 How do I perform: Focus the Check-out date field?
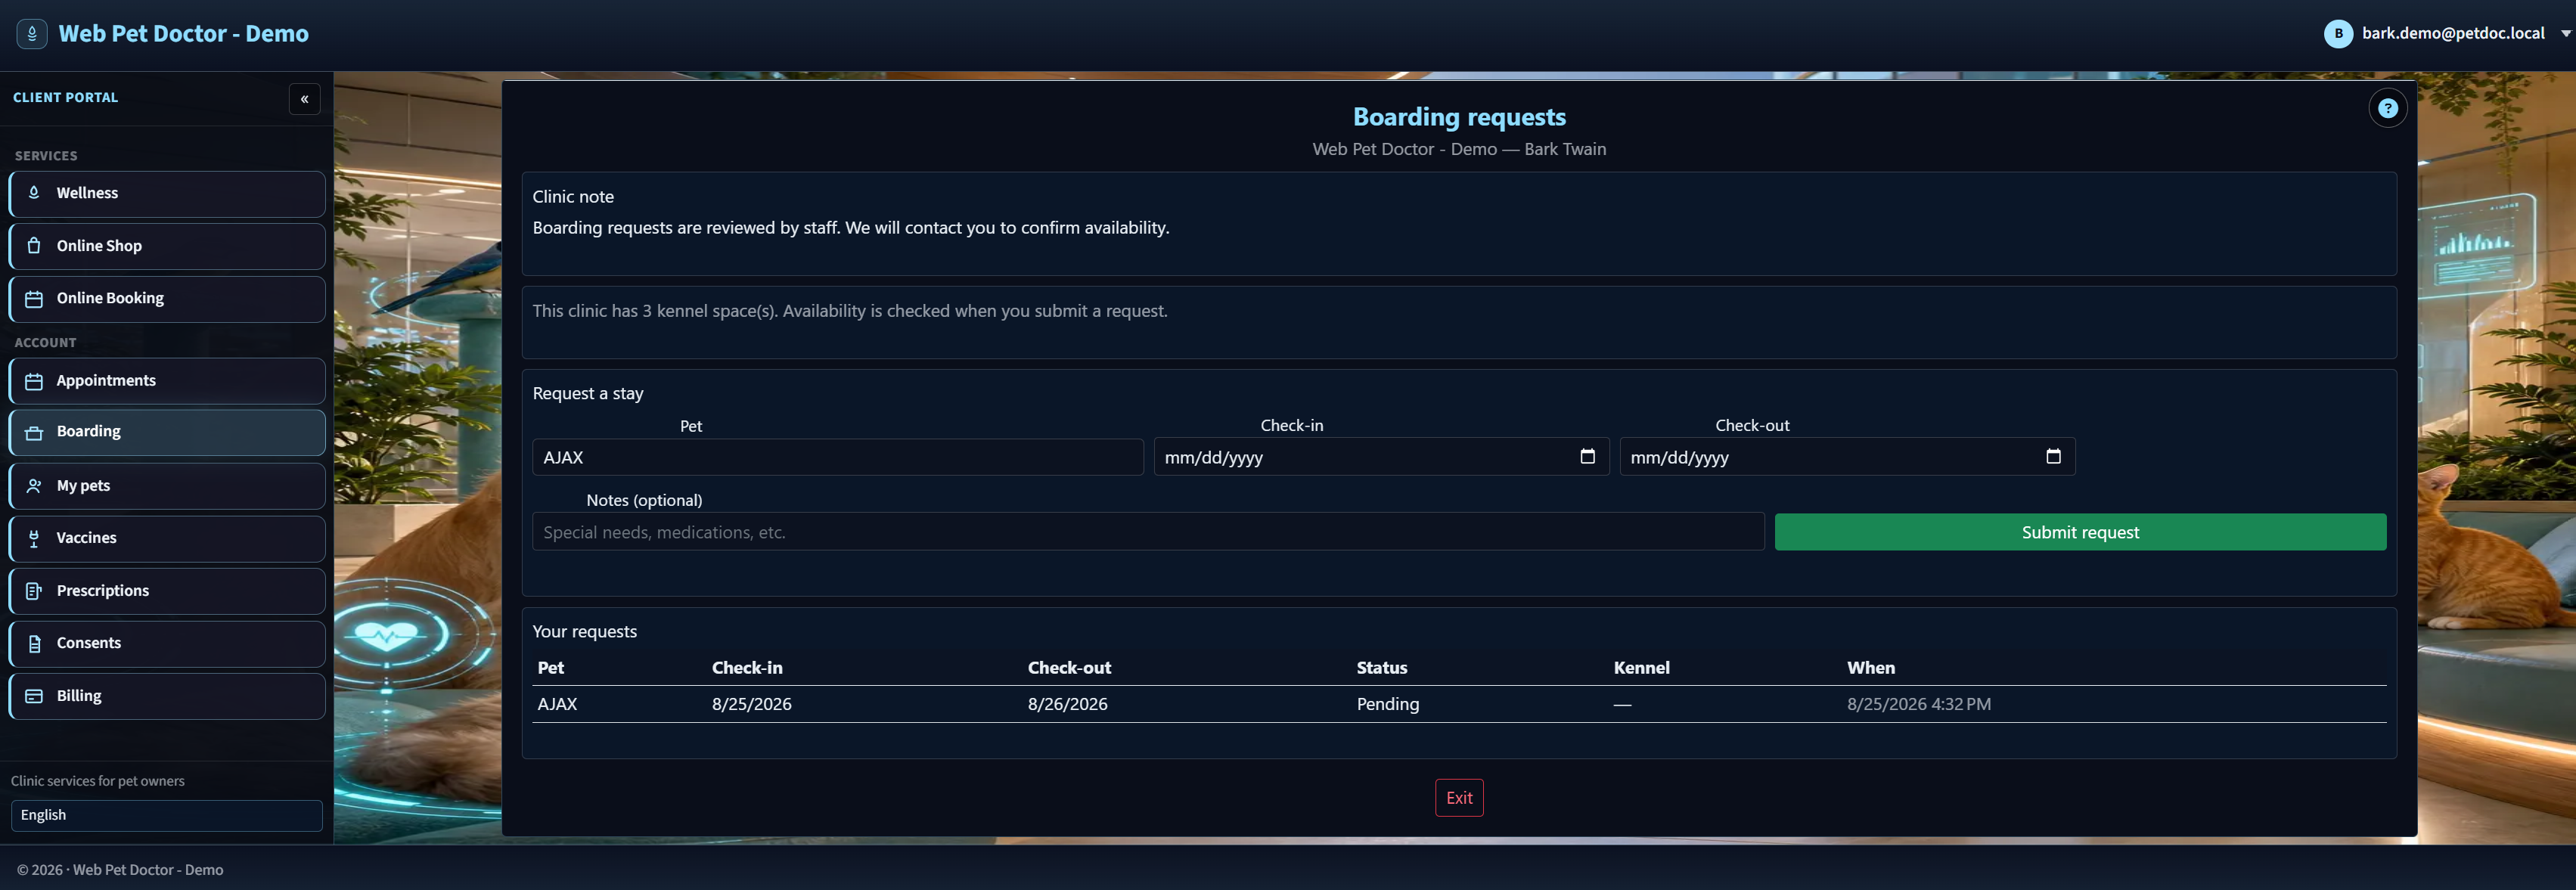click(1847, 457)
